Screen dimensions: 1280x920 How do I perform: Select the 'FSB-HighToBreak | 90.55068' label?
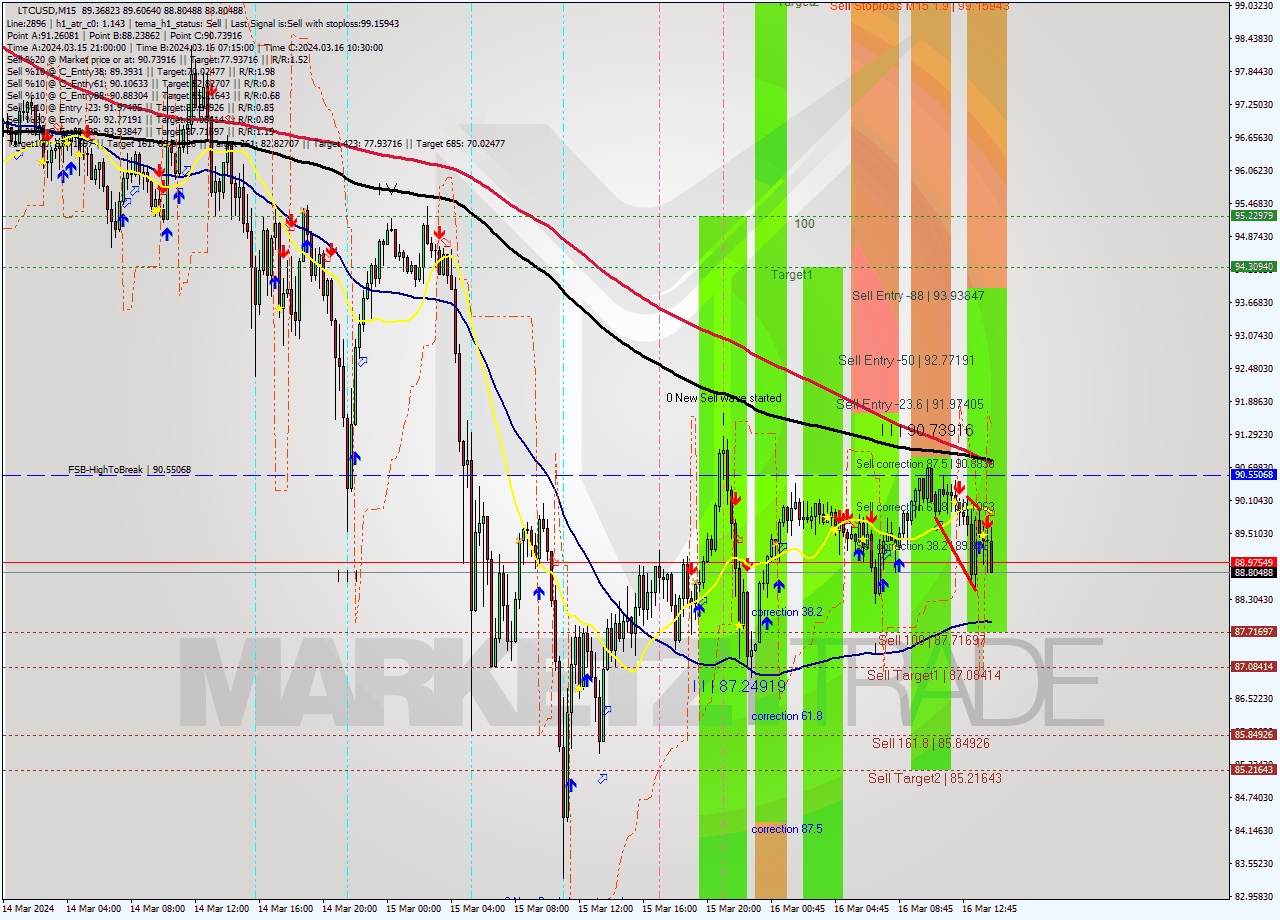(129, 469)
